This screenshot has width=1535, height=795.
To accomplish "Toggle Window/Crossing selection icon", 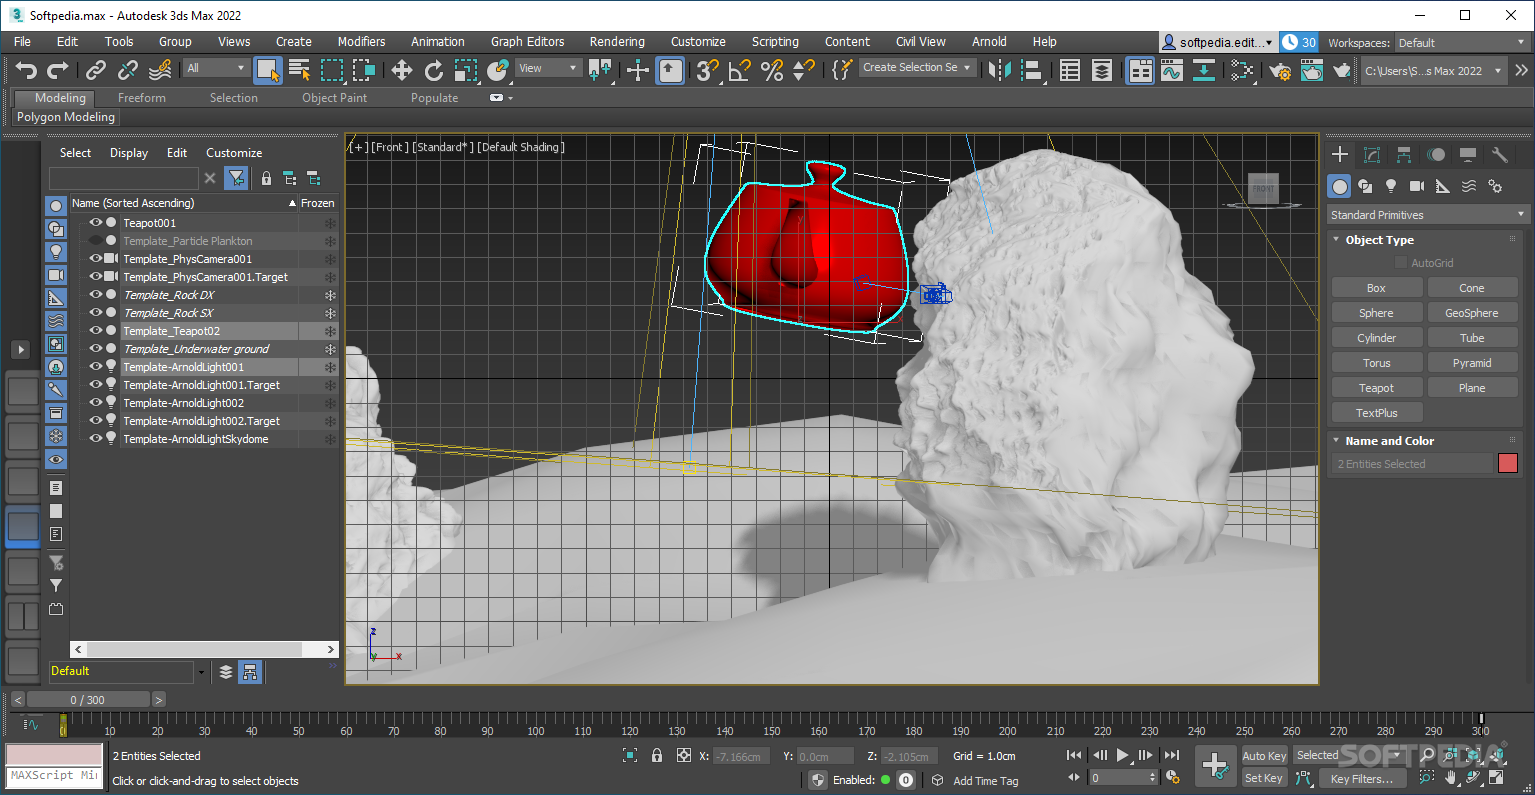I will pyautogui.click(x=364, y=70).
